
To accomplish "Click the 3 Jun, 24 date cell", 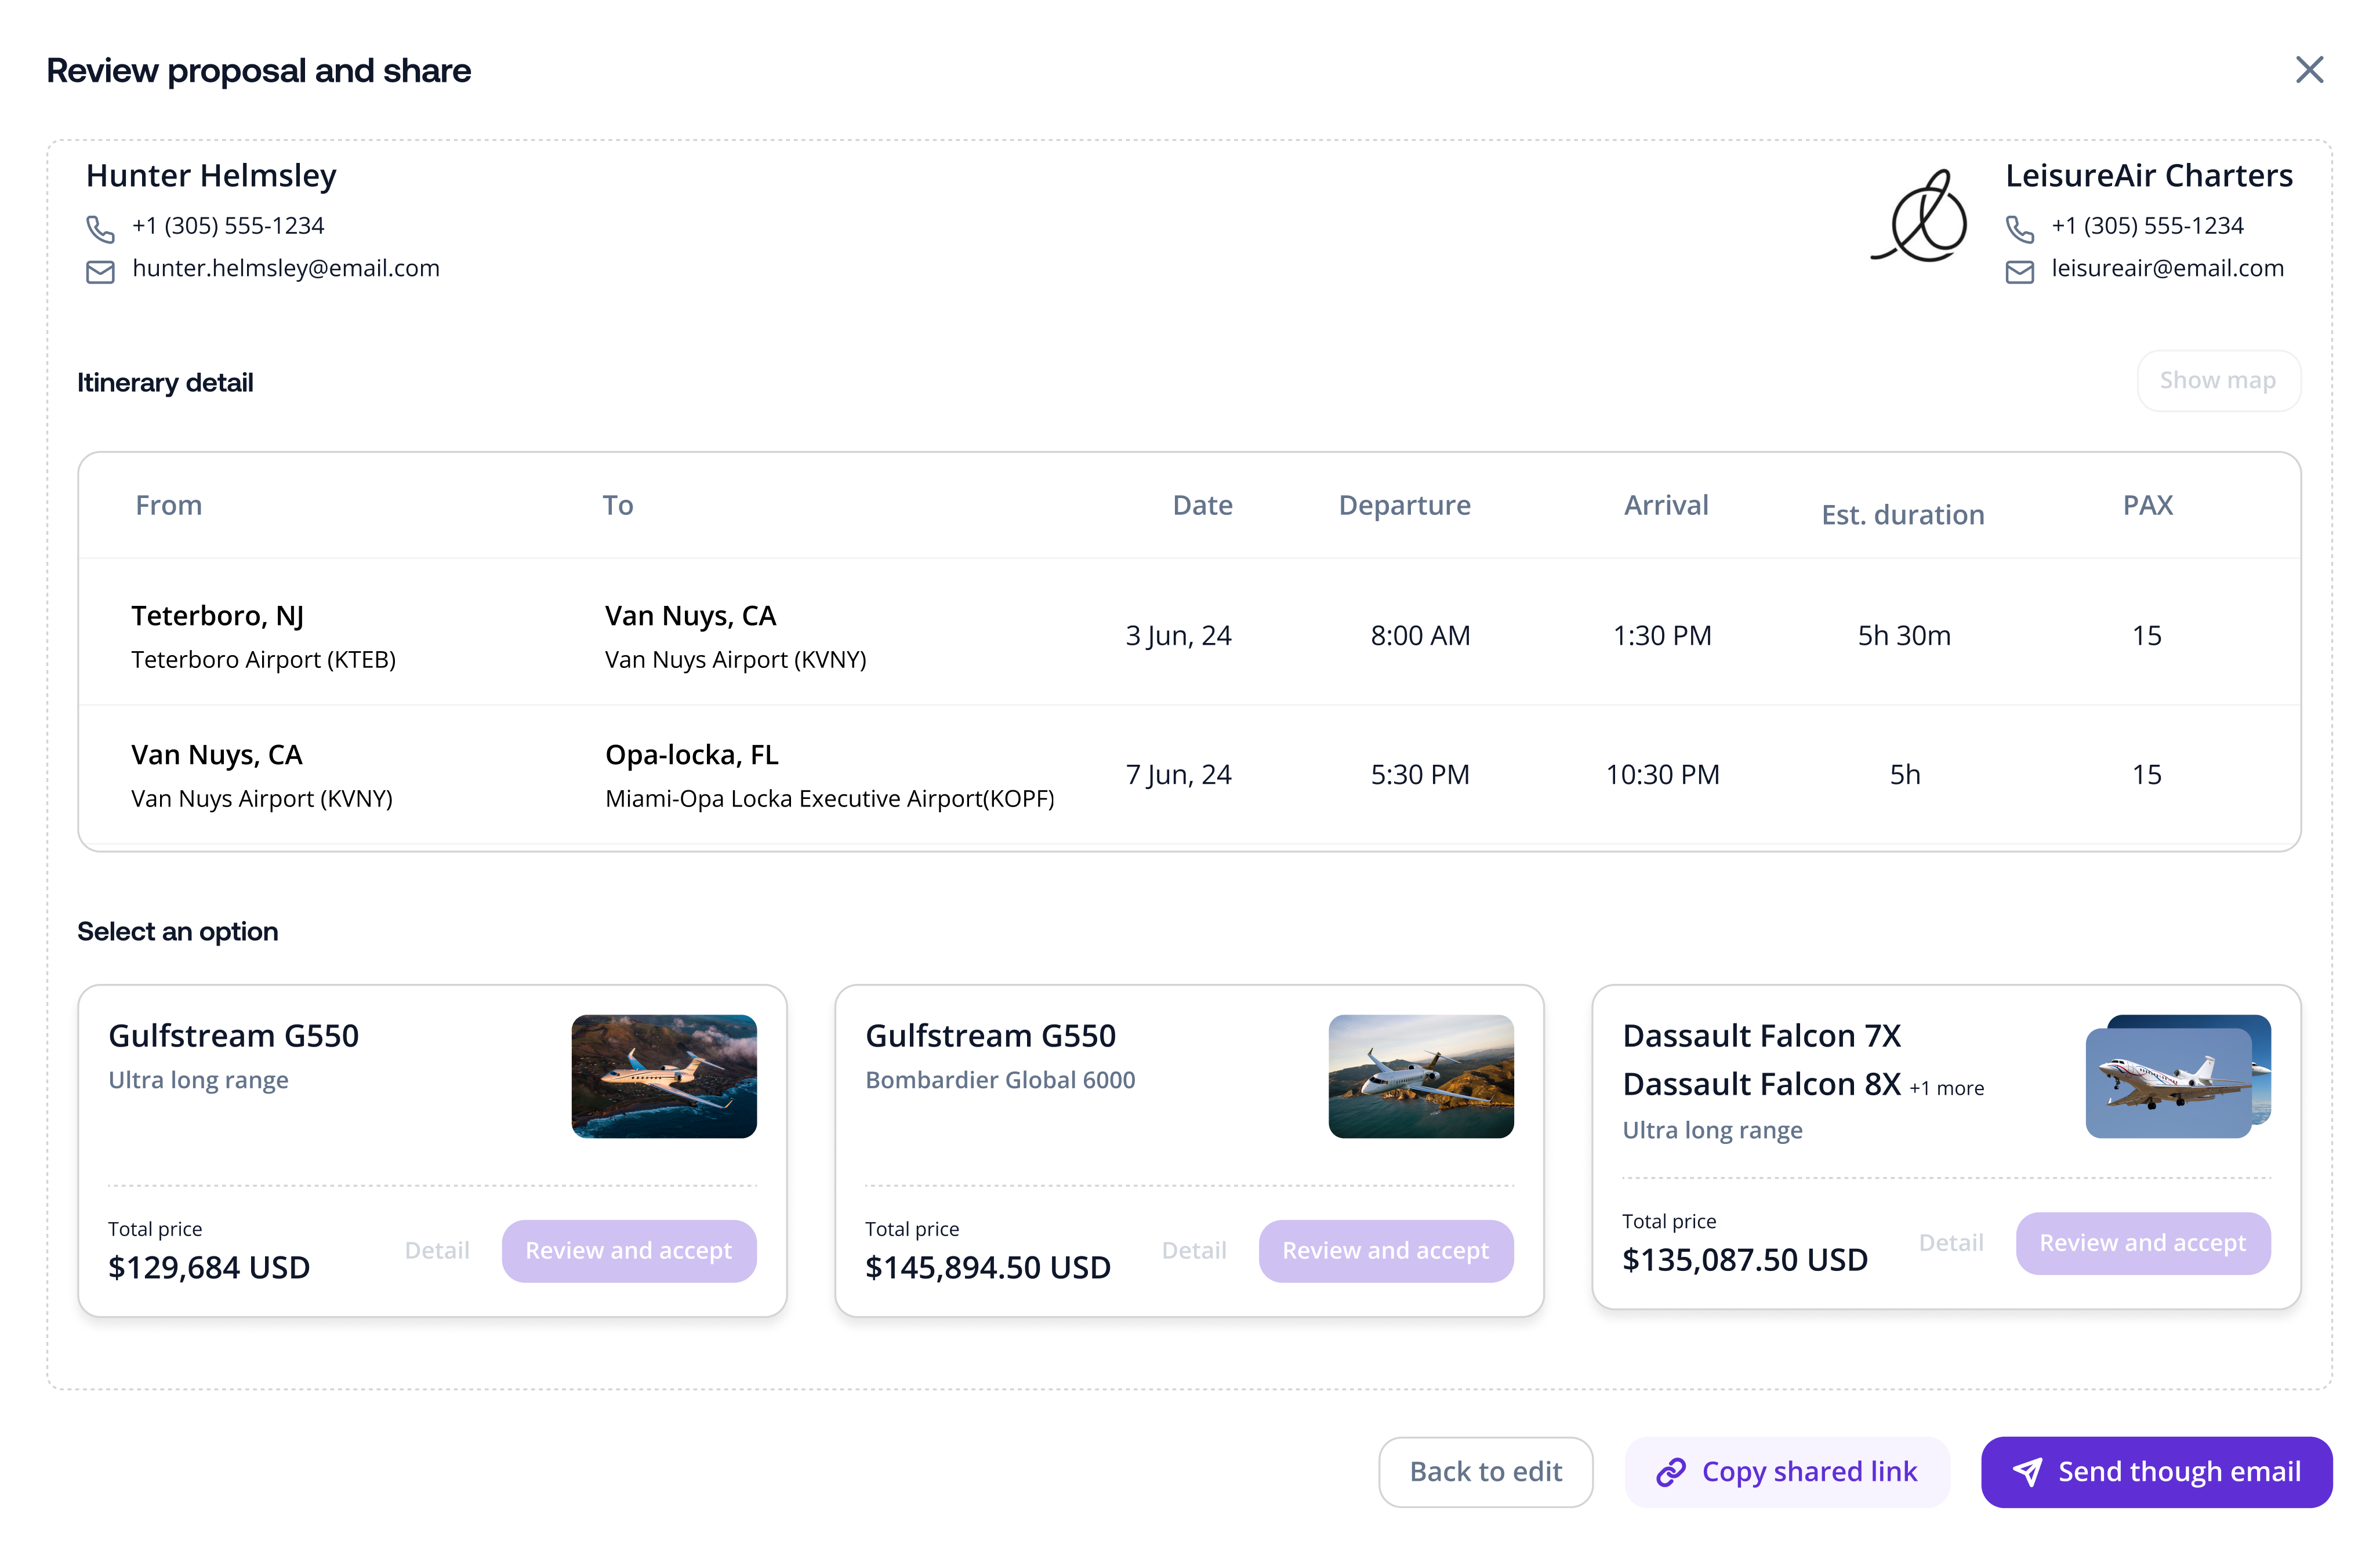I will 1179,636.
